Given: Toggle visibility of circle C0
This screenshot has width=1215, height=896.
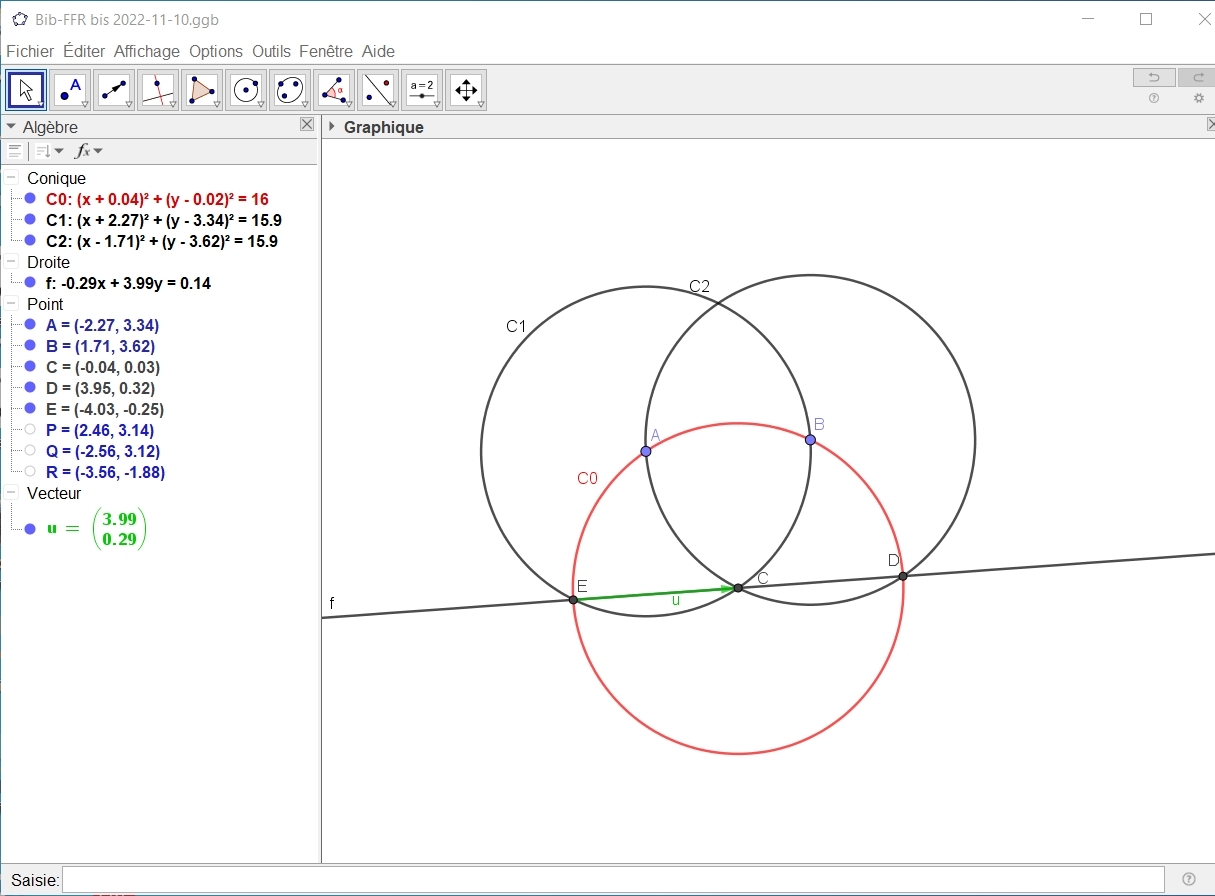Looking at the screenshot, I should pos(30,199).
